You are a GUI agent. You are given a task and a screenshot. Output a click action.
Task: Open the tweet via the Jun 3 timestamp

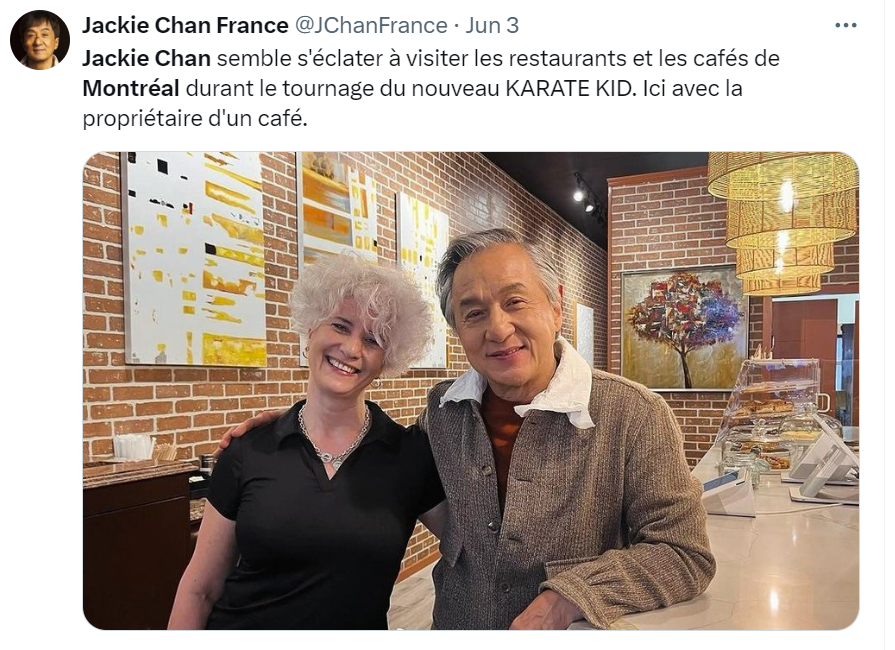click(x=492, y=25)
